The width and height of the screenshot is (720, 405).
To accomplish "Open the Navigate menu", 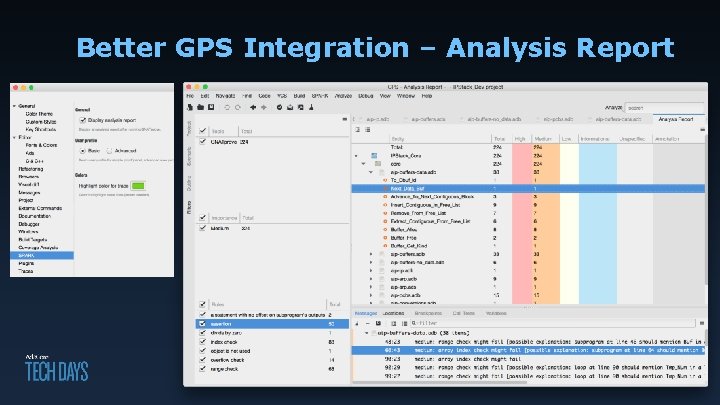I will tap(225, 96).
